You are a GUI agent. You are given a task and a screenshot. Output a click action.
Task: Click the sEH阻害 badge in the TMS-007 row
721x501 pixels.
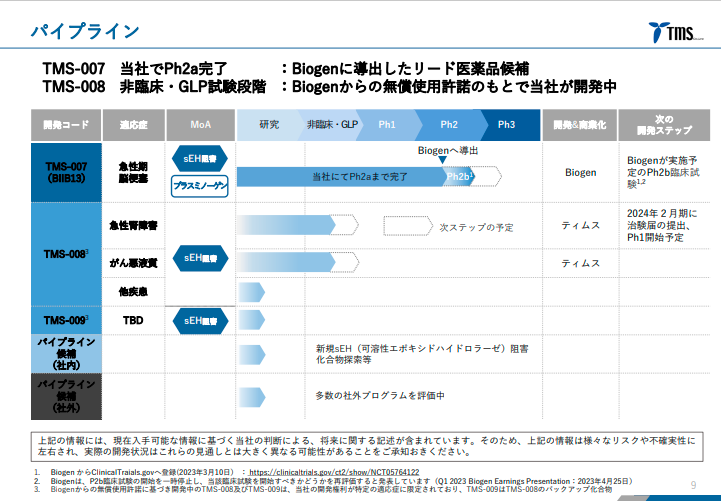[200, 158]
